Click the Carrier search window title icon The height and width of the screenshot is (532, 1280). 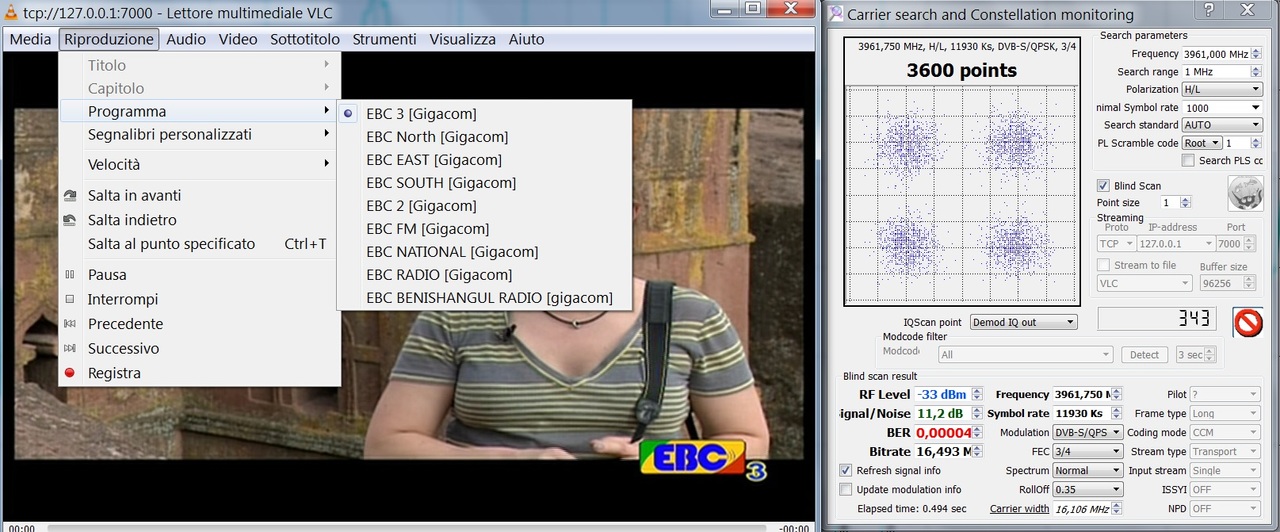point(835,14)
